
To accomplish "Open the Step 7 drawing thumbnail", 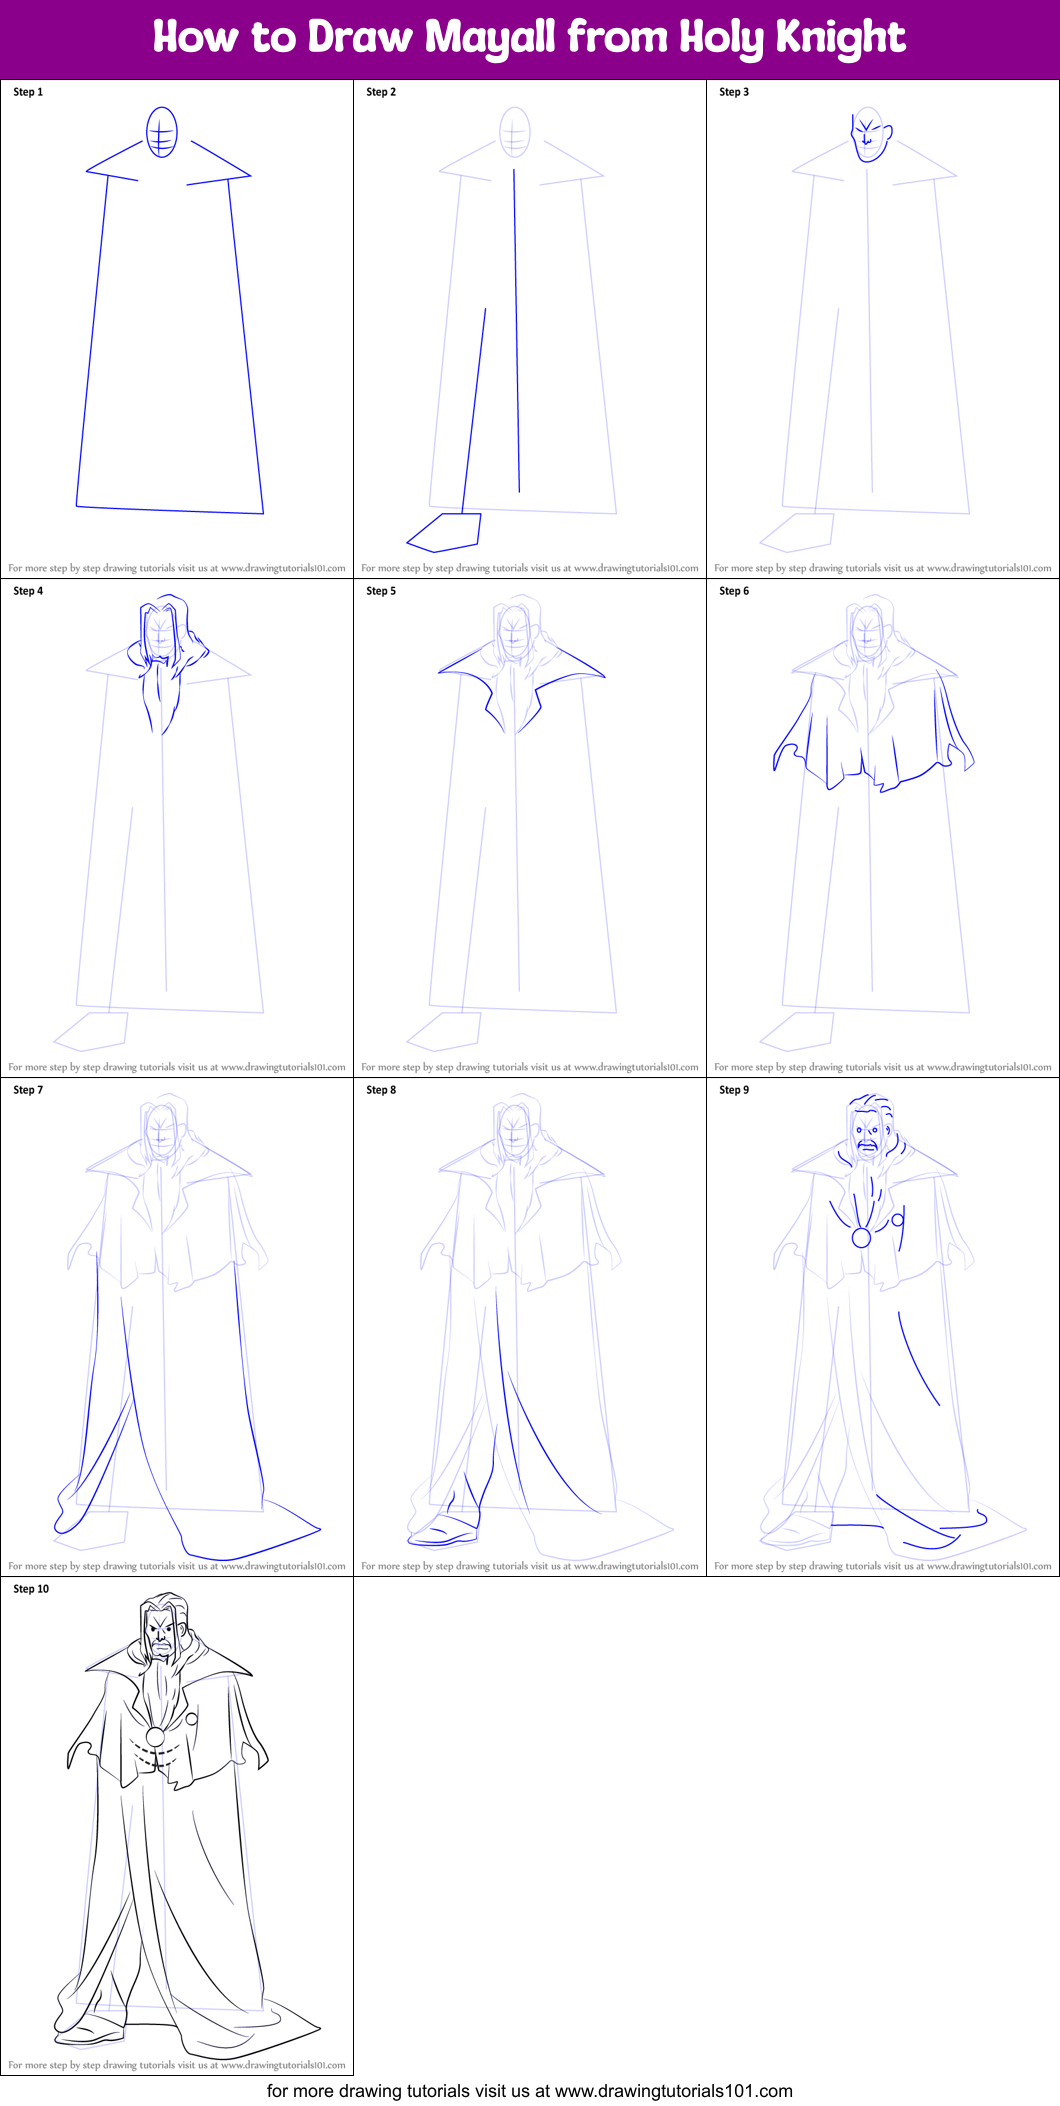I will pos(177,1327).
